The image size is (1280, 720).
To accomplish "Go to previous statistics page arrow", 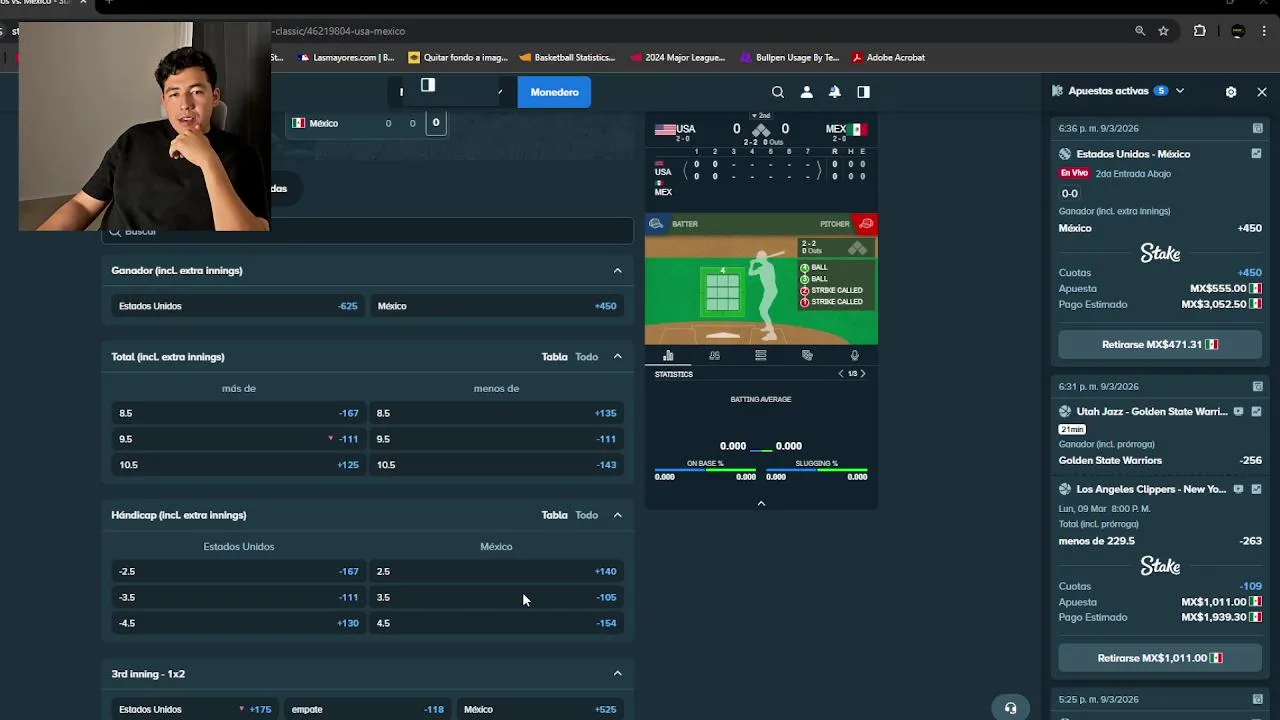I will coord(841,374).
